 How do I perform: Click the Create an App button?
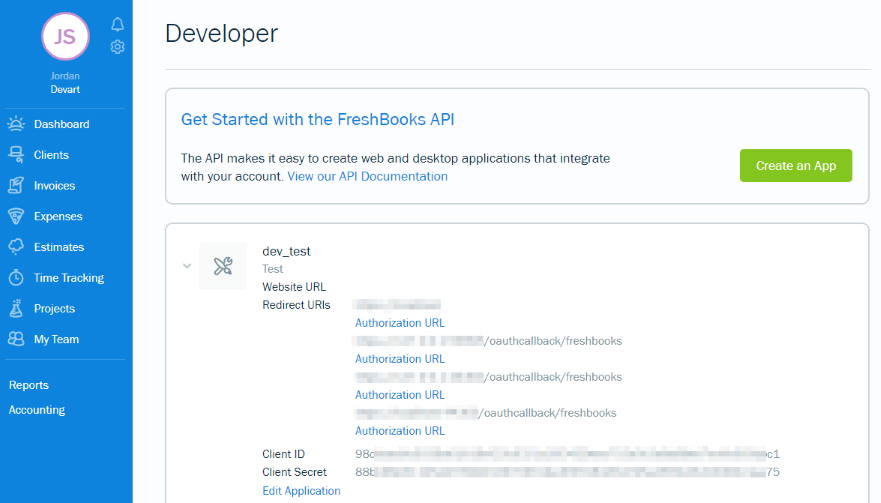[x=796, y=165]
